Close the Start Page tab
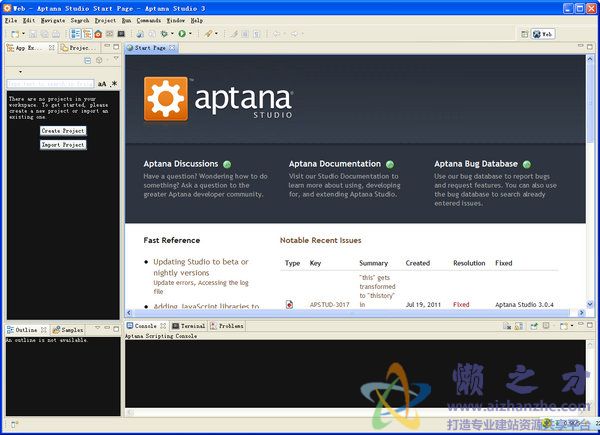The height and width of the screenshot is (435, 600). [172, 48]
